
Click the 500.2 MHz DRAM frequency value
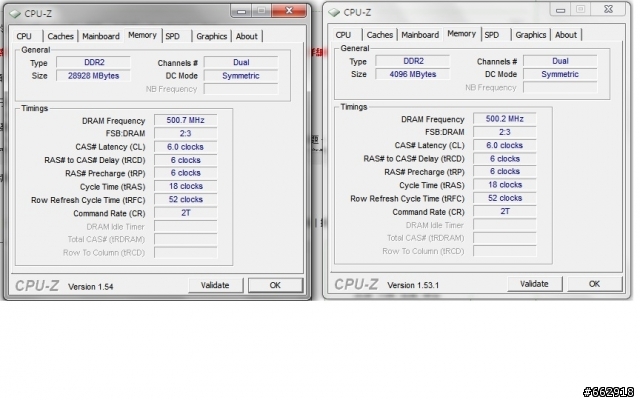coord(505,119)
